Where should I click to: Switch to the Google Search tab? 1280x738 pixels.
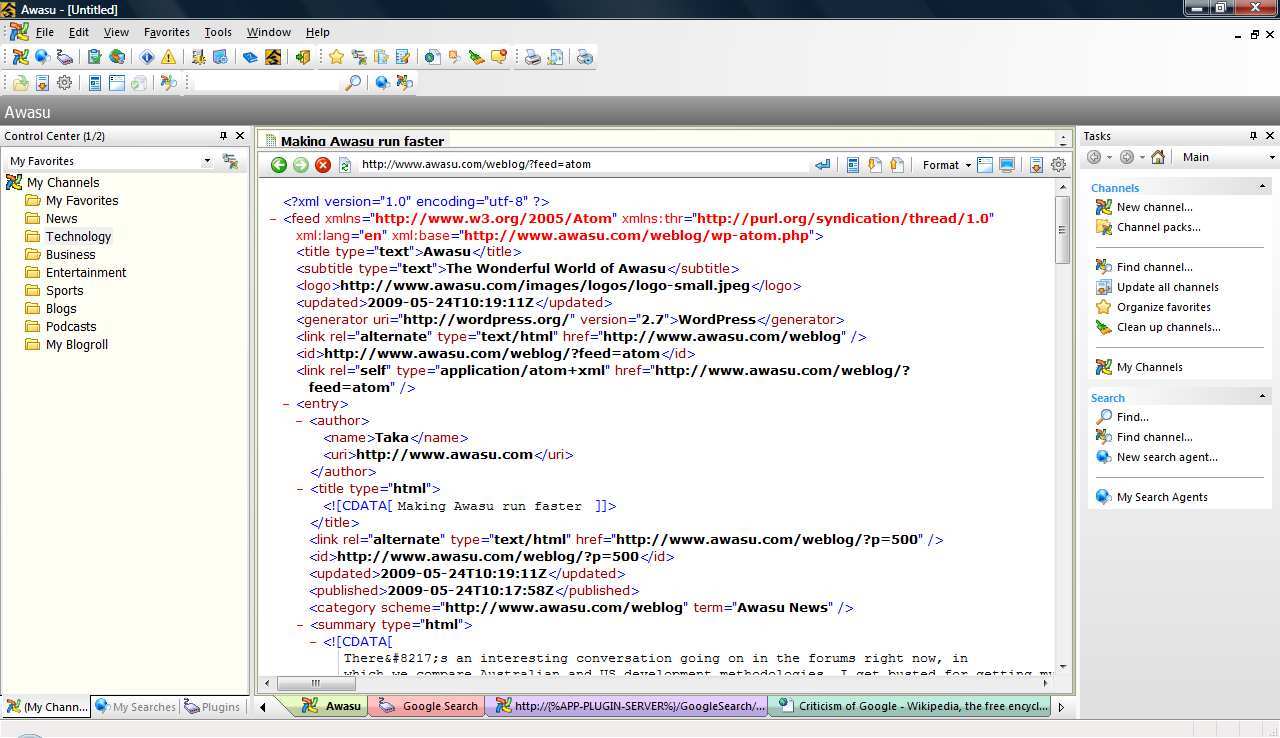428,706
